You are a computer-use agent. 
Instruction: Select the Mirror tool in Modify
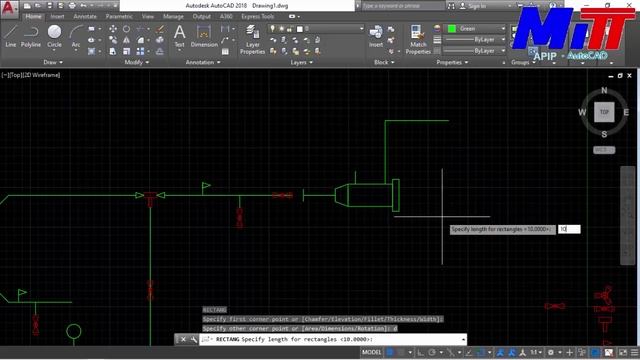click(127, 40)
